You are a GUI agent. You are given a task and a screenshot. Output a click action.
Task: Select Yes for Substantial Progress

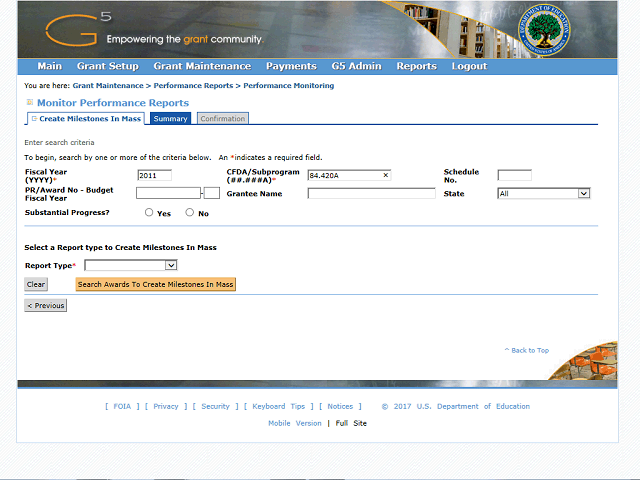click(149, 212)
